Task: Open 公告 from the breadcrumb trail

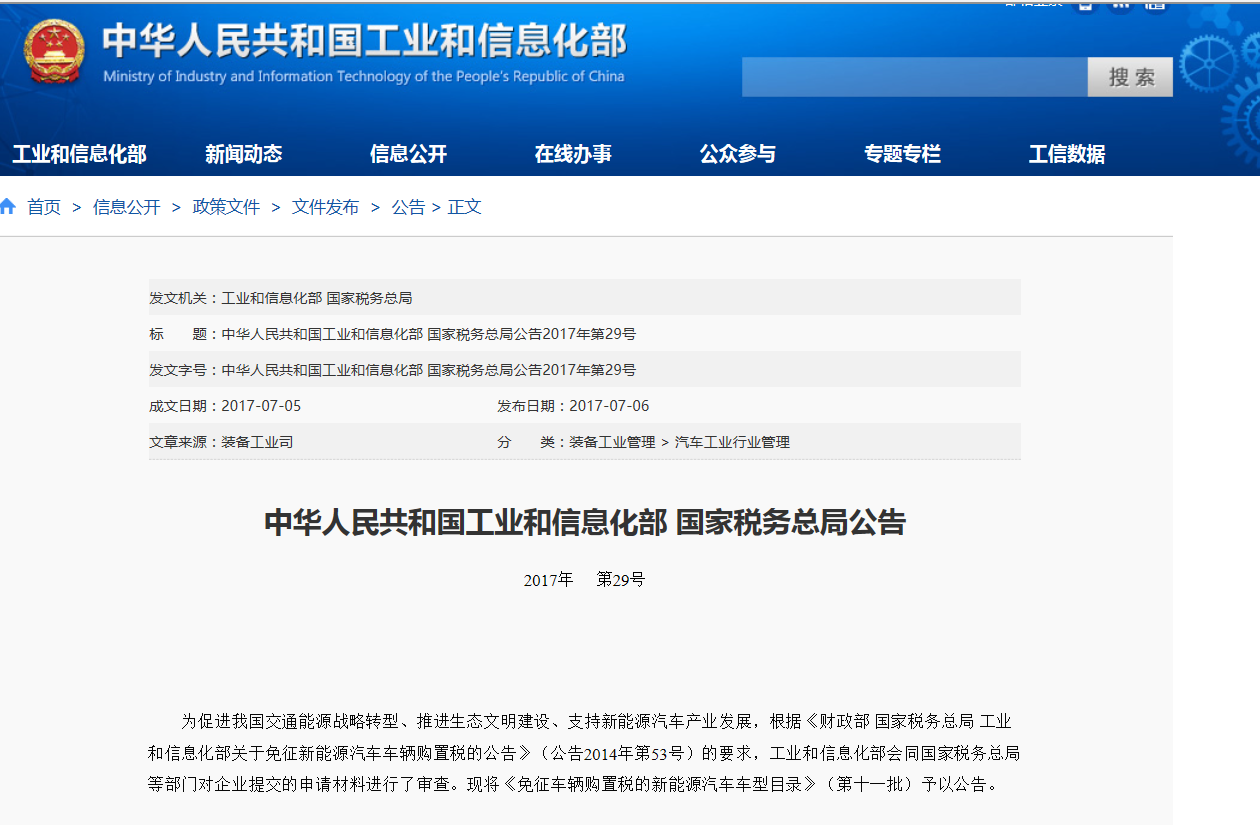Action: 408,206
